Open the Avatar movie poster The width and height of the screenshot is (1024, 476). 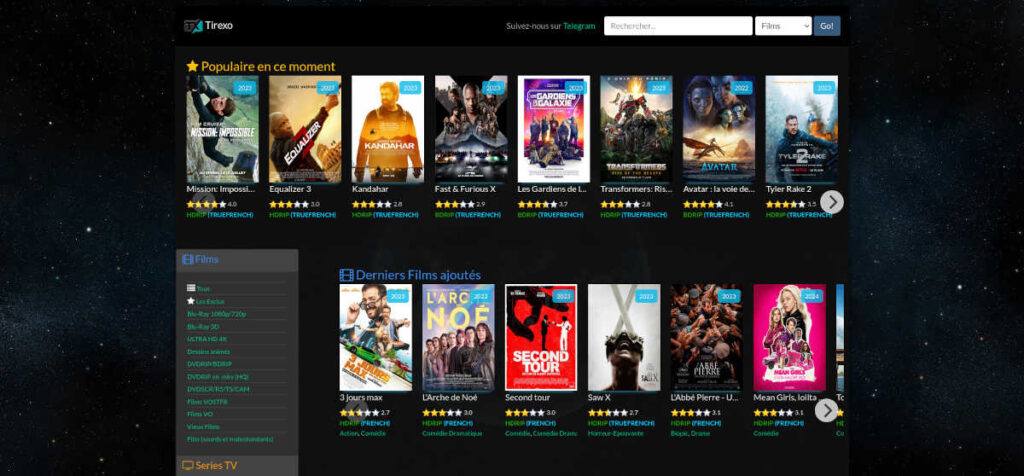pos(719,129)
